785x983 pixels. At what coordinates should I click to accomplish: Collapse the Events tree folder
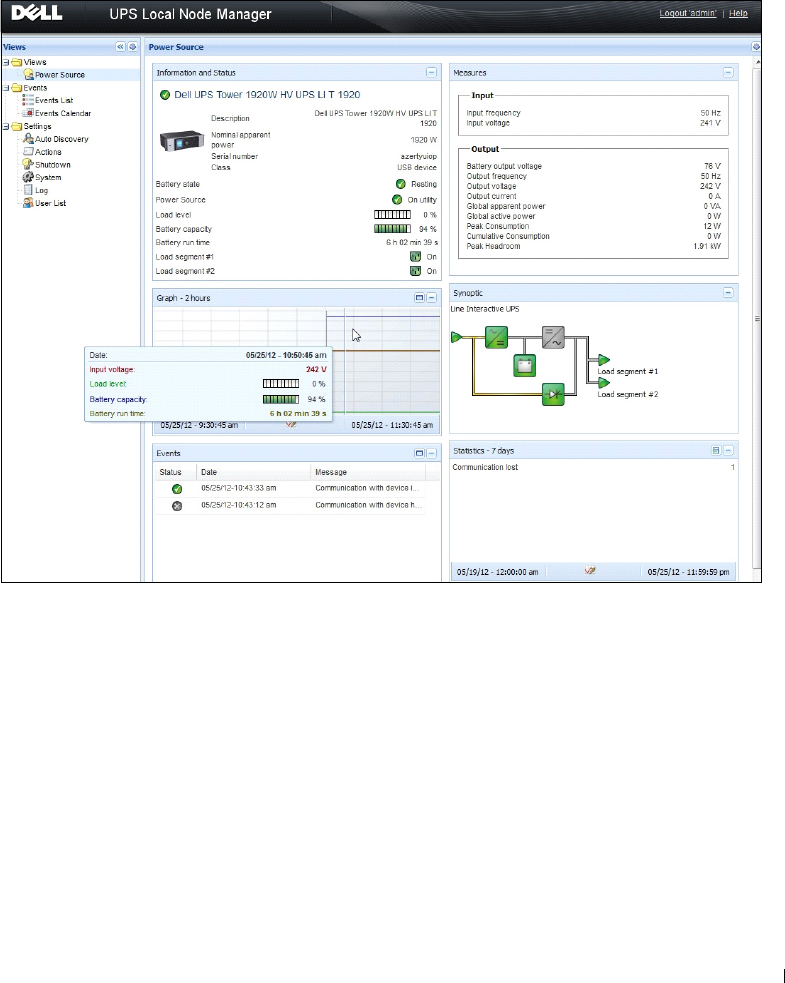[6, 88]
